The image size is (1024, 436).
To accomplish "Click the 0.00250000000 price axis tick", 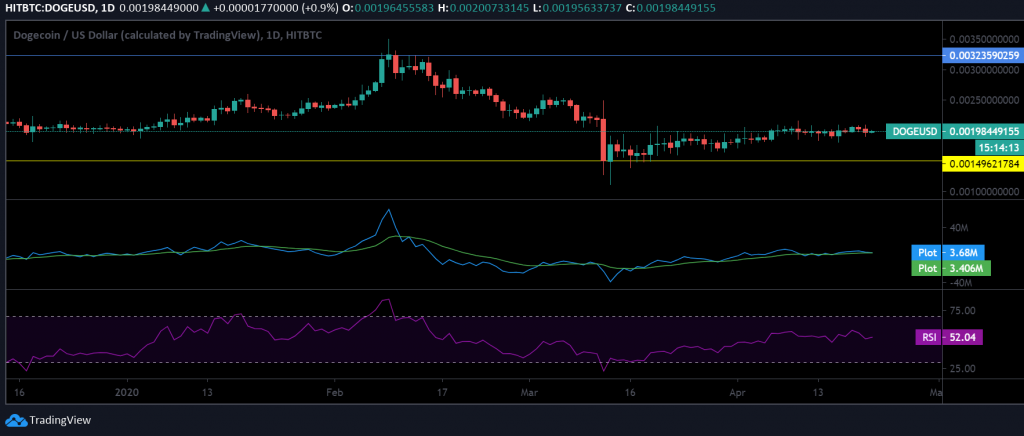I will tap(984, 101).
